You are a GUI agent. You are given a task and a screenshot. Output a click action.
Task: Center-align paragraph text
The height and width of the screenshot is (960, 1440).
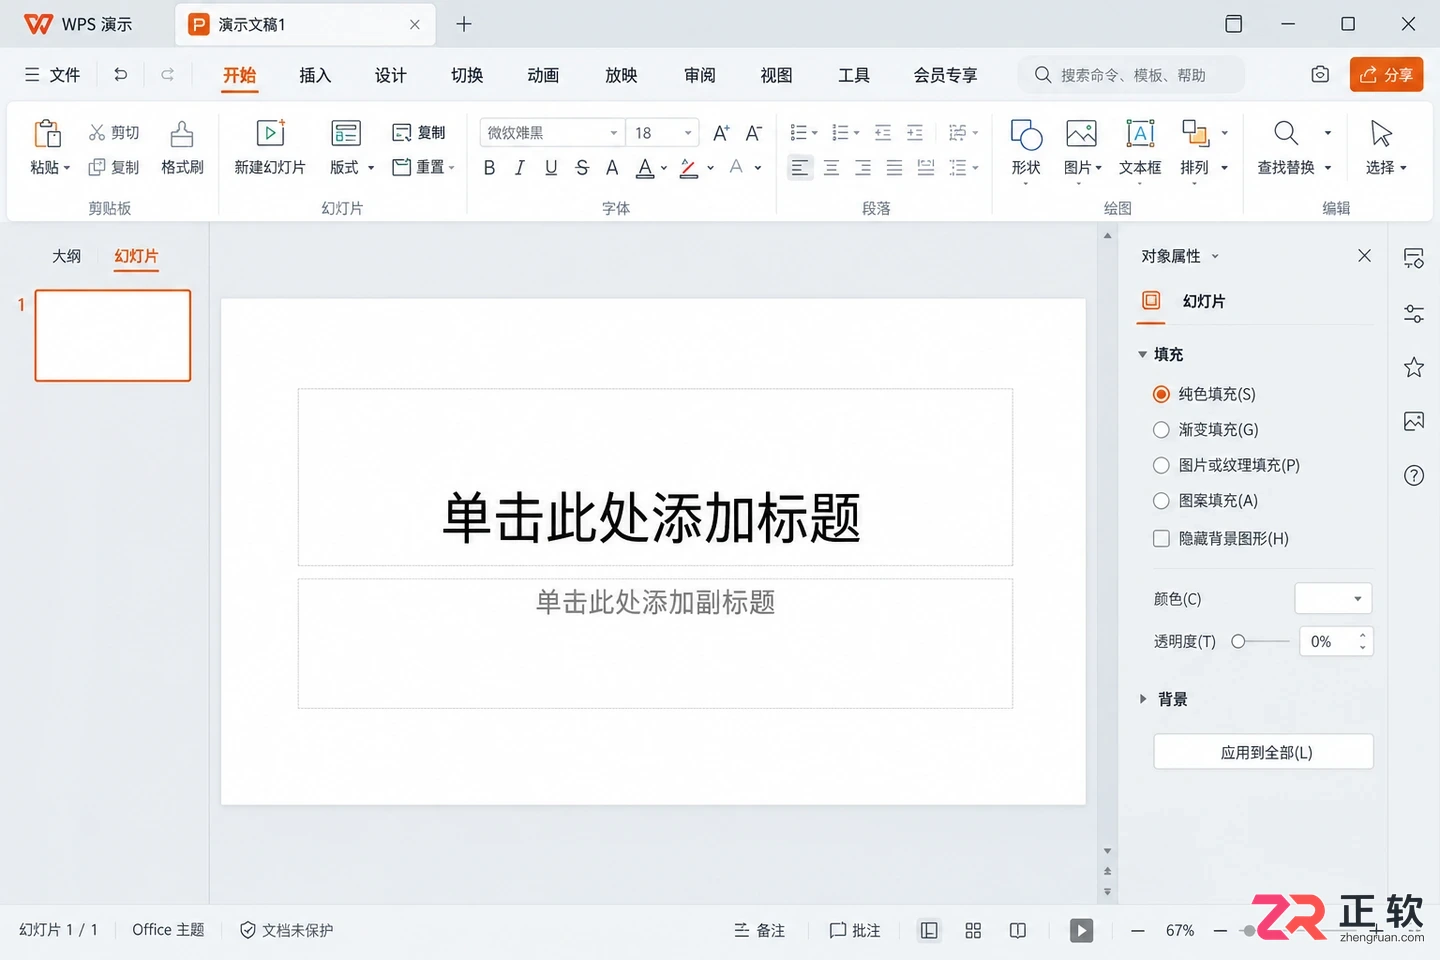(x=831, y=168)
